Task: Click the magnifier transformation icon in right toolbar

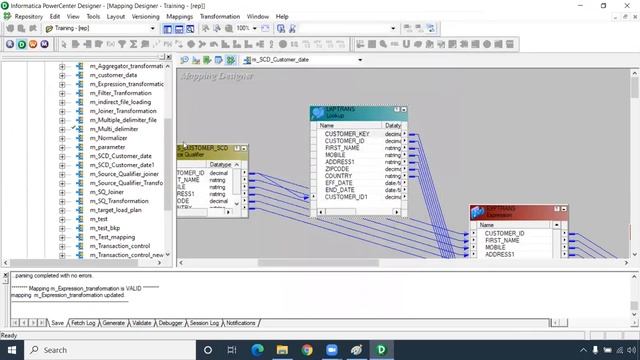Action: [383, 44]
